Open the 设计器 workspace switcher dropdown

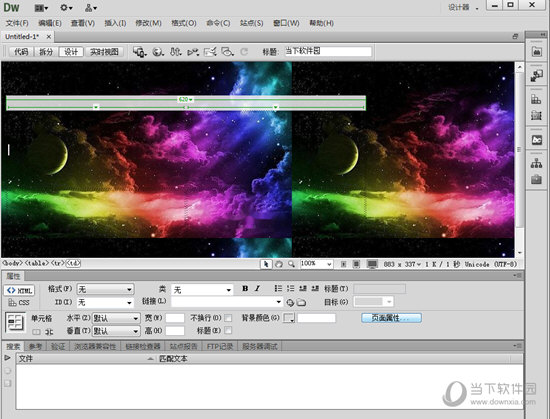pyautogui.click(x=463, y=7)
